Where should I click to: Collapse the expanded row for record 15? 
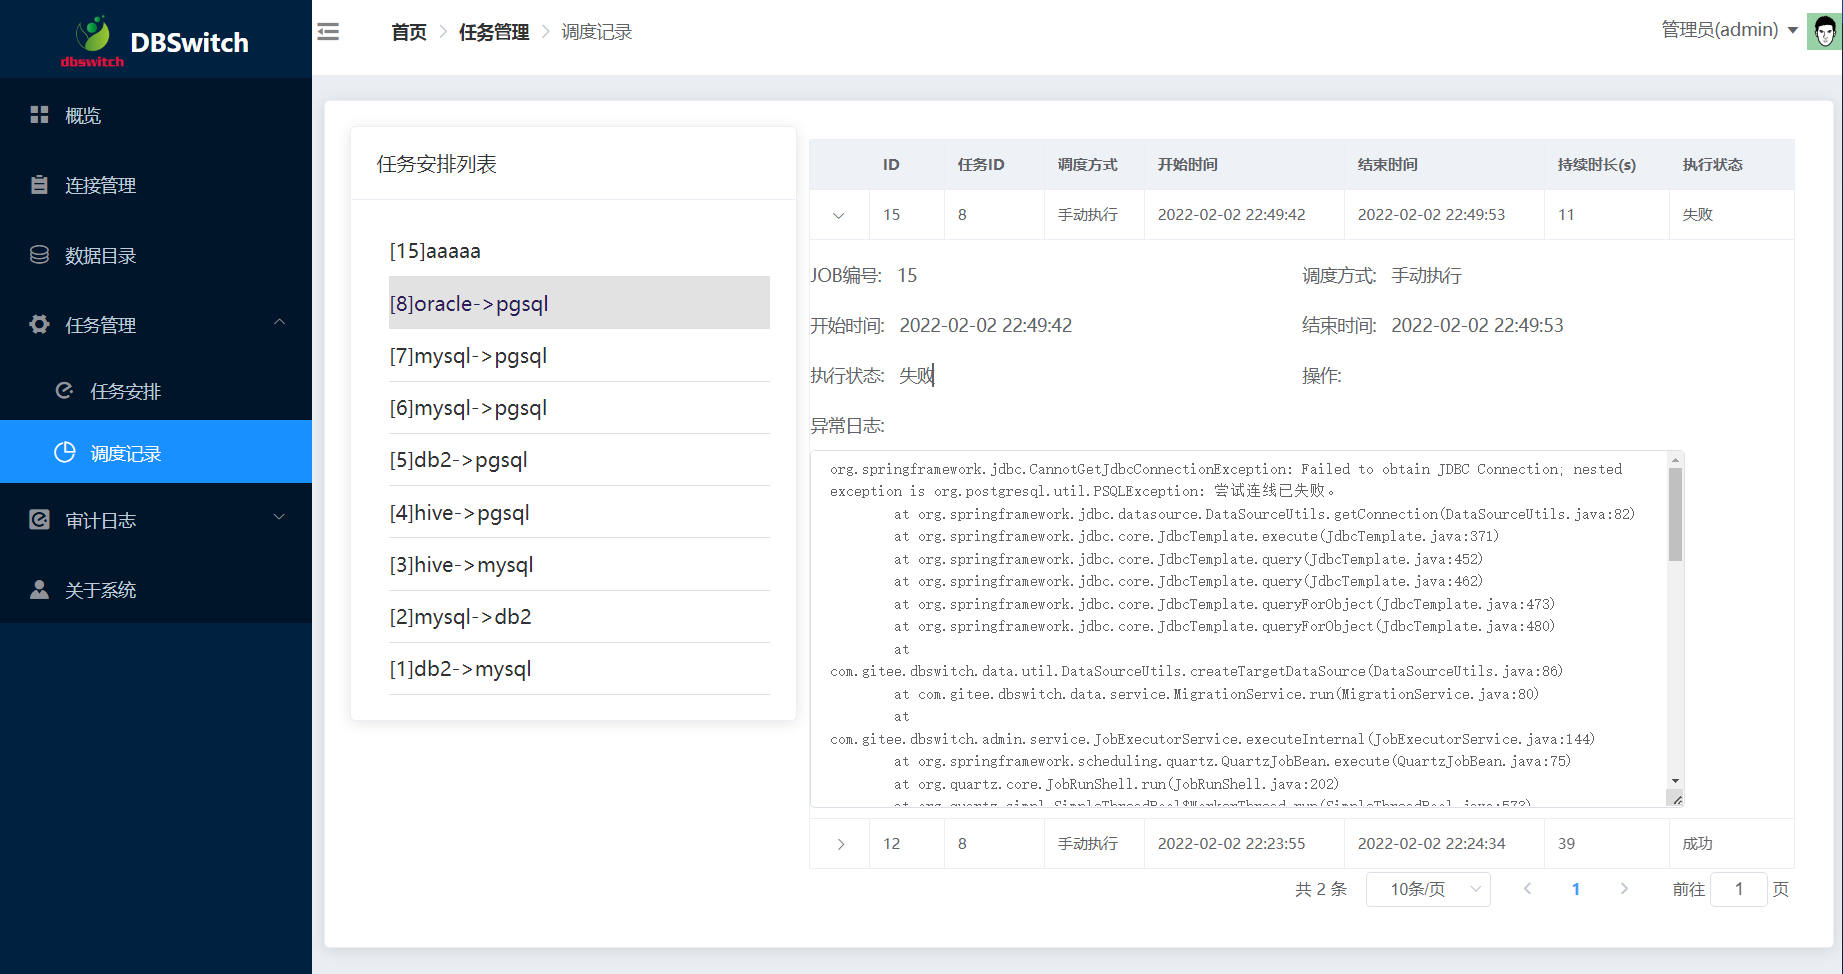point(839,215)
